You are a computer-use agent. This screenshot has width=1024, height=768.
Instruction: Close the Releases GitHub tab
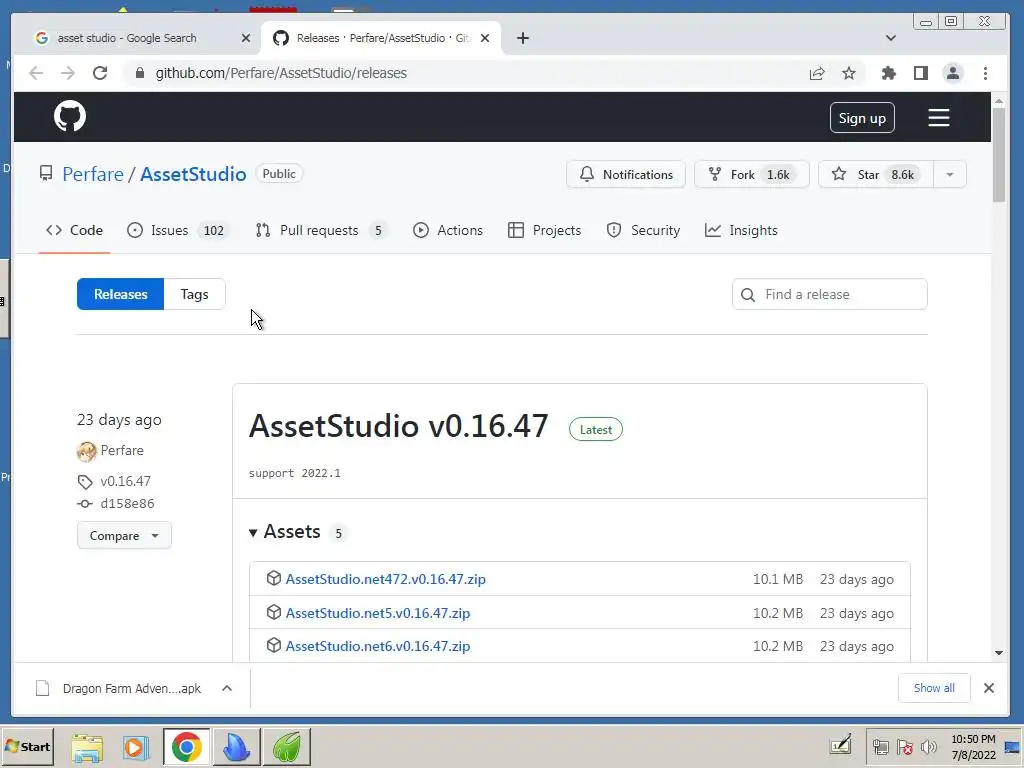(485, 38)
